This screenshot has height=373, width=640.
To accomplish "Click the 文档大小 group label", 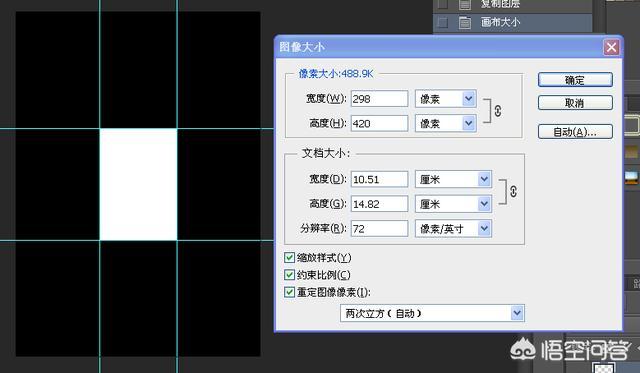I will coord(325,153).
